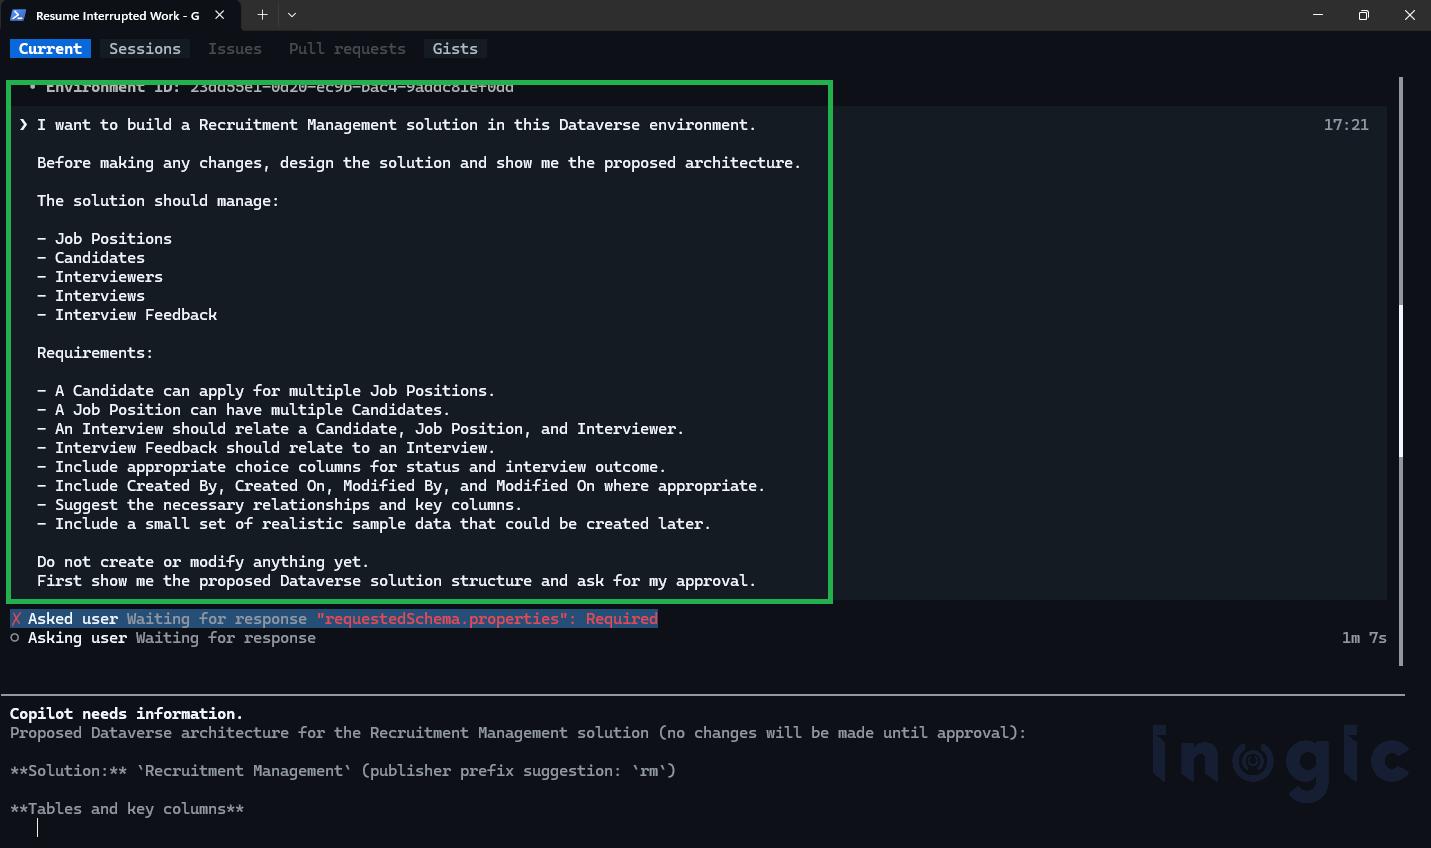
Task: Click the '17:21' timestamp
Action: pyautogui.click(x=1346, y=125)
